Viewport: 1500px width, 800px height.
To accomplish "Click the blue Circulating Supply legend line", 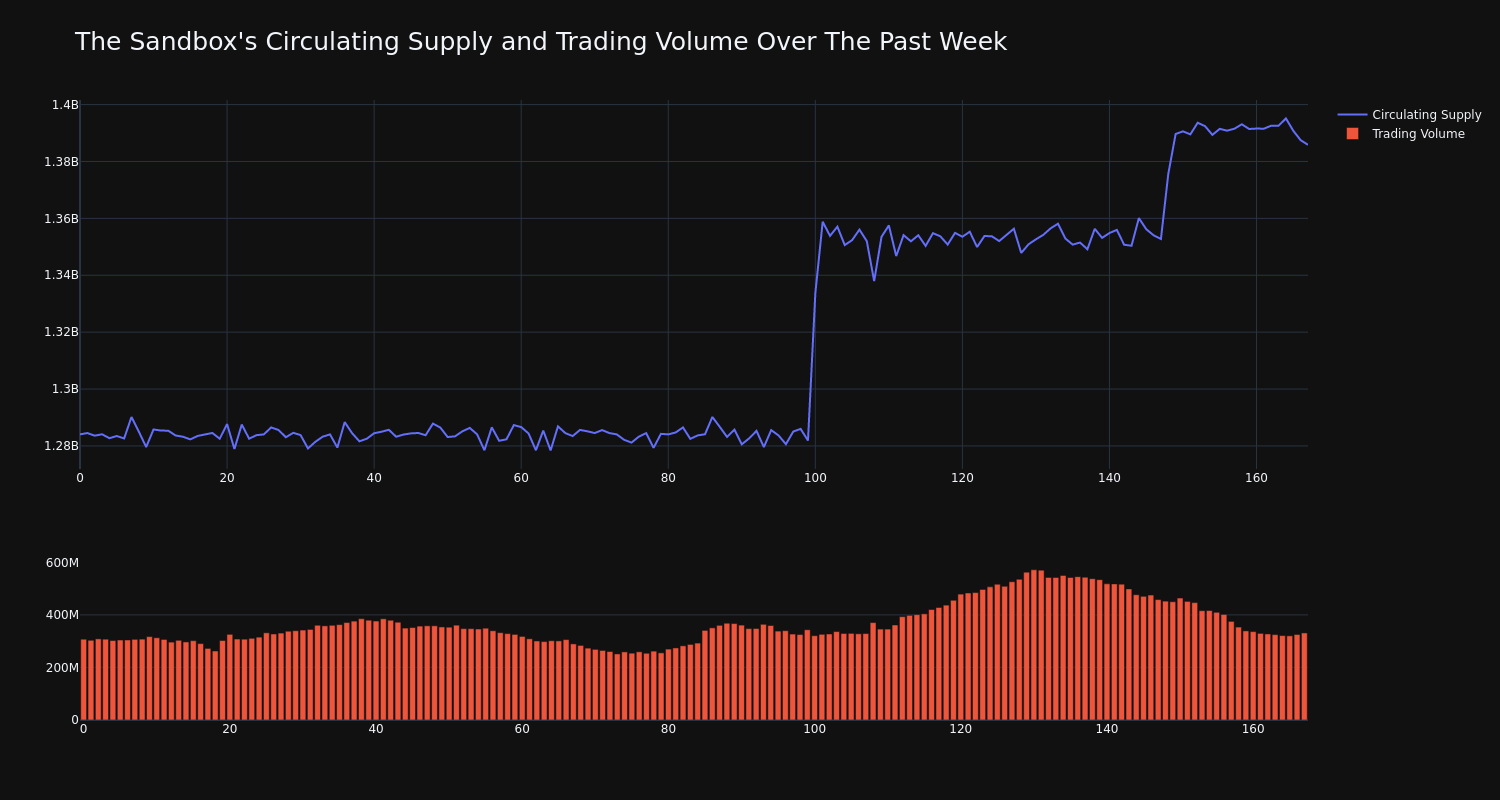I will [1352, 115].
